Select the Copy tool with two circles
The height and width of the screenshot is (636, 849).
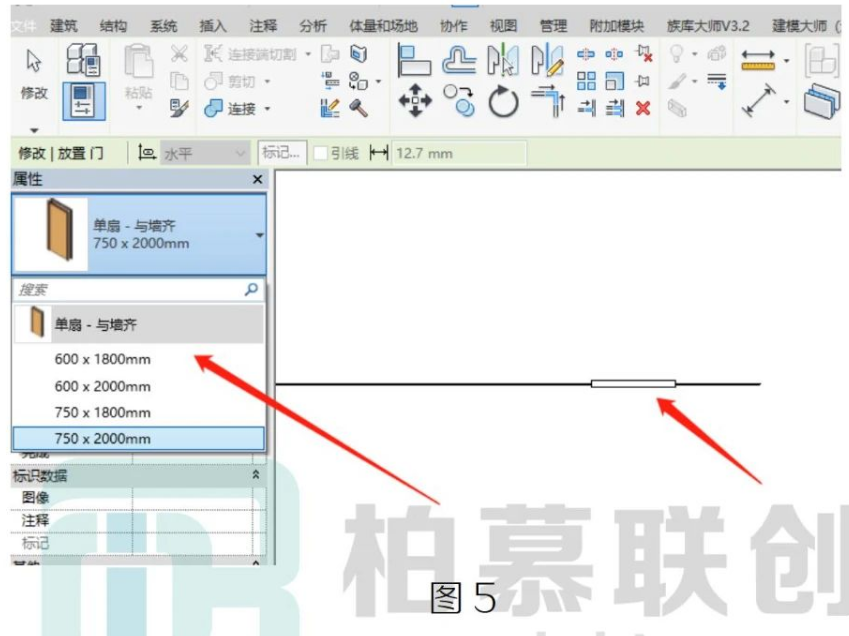[459, 101]
